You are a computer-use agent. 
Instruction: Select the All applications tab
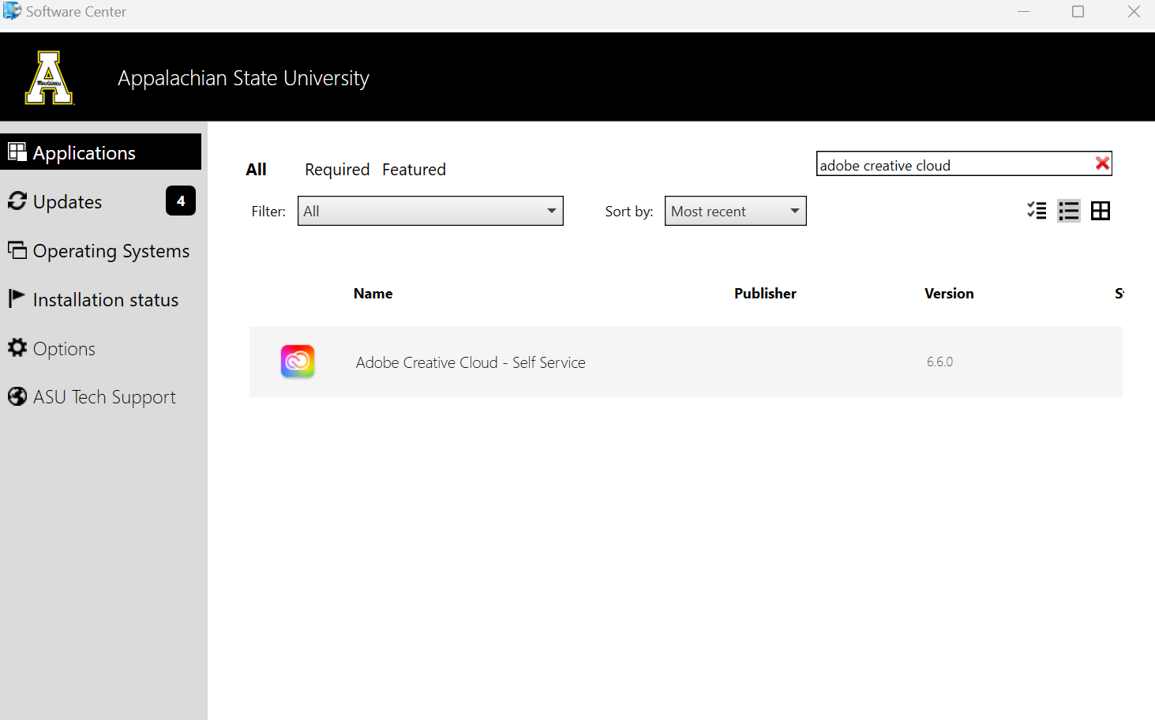[x=256, y=170]
